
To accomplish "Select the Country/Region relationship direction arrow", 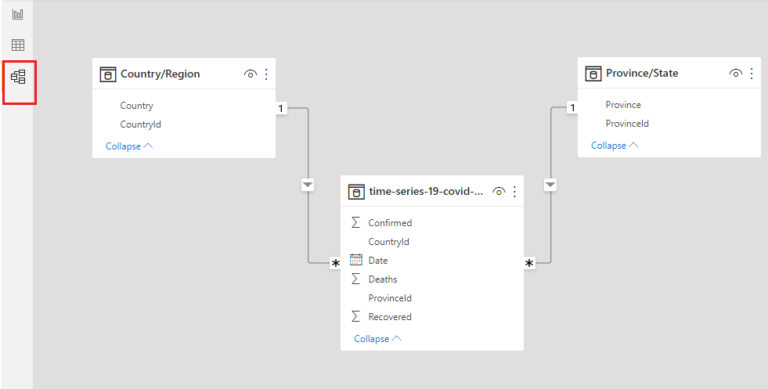I will tap(308, 185).
